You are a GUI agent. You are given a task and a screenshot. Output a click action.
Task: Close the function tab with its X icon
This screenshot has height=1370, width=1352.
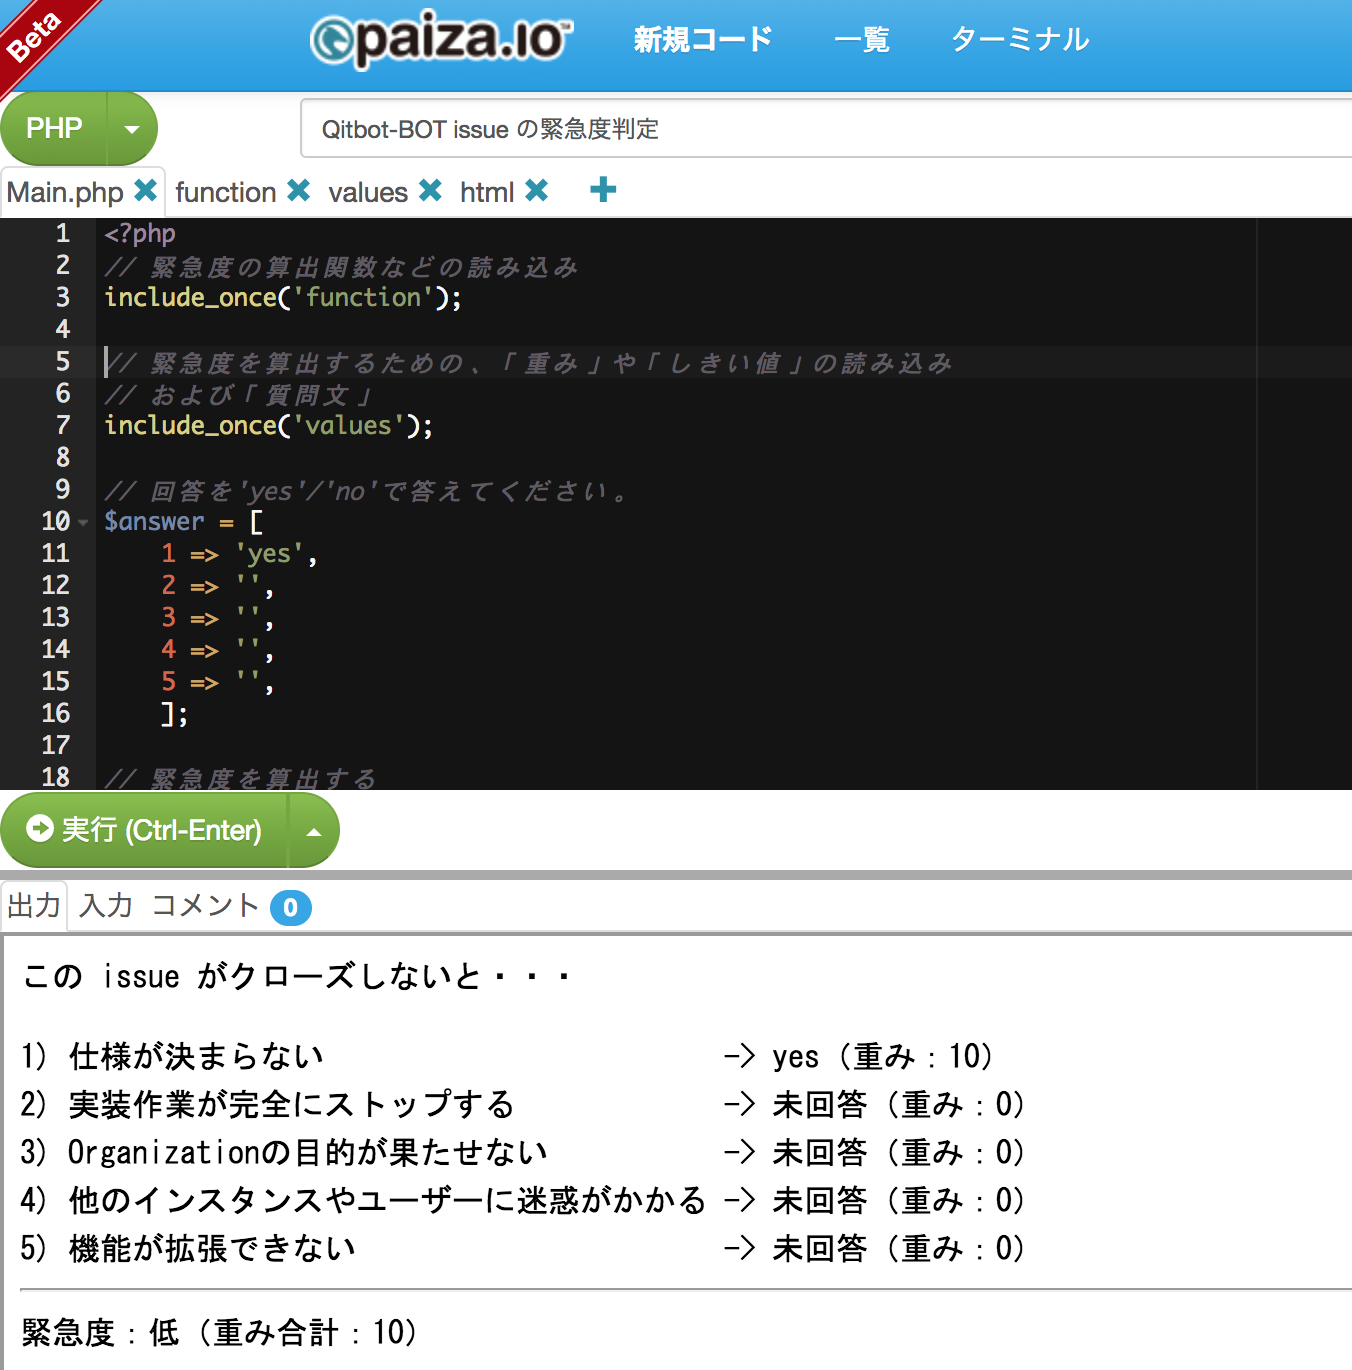click(x=298, y=190)
